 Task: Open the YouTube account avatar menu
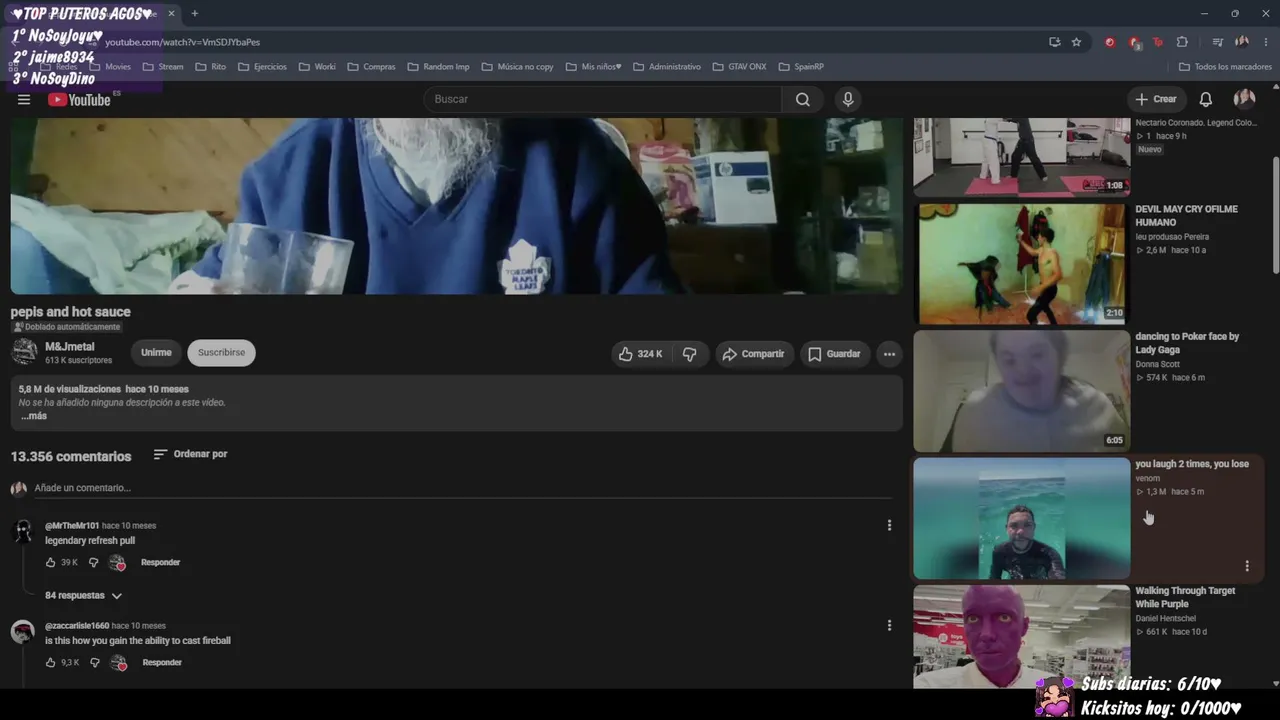click(1244, 99)
